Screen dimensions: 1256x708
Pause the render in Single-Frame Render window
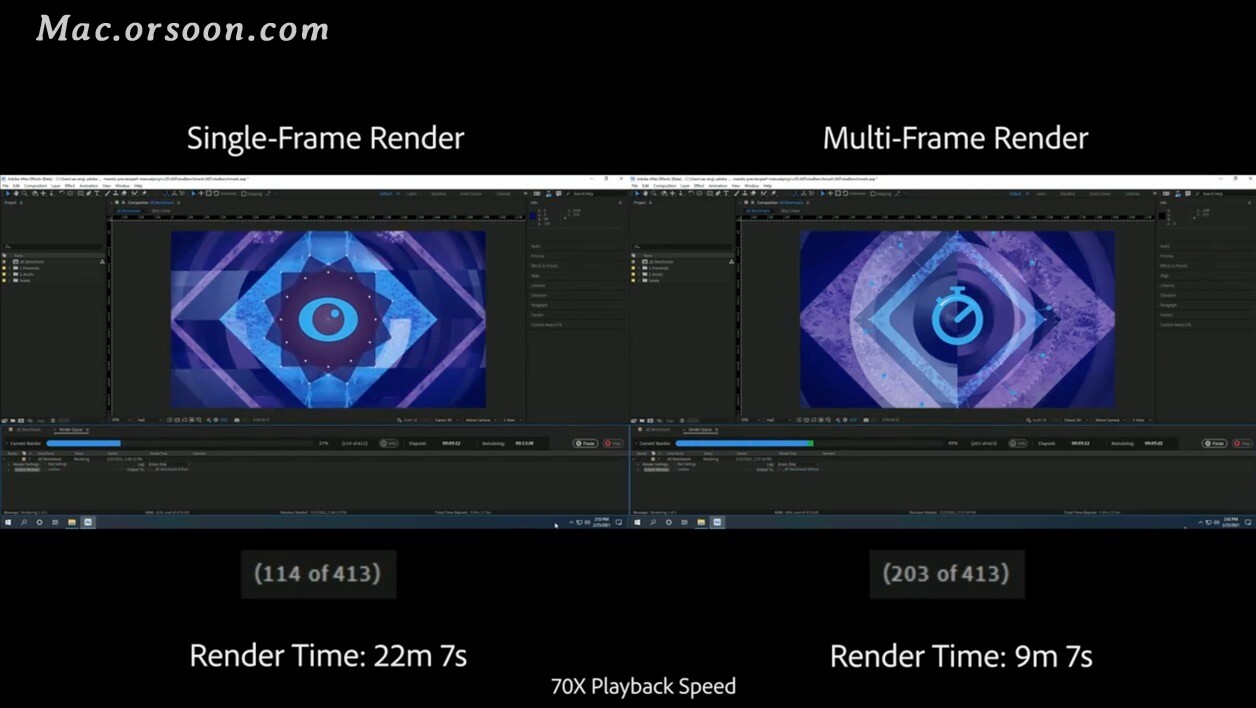[586, 443]
